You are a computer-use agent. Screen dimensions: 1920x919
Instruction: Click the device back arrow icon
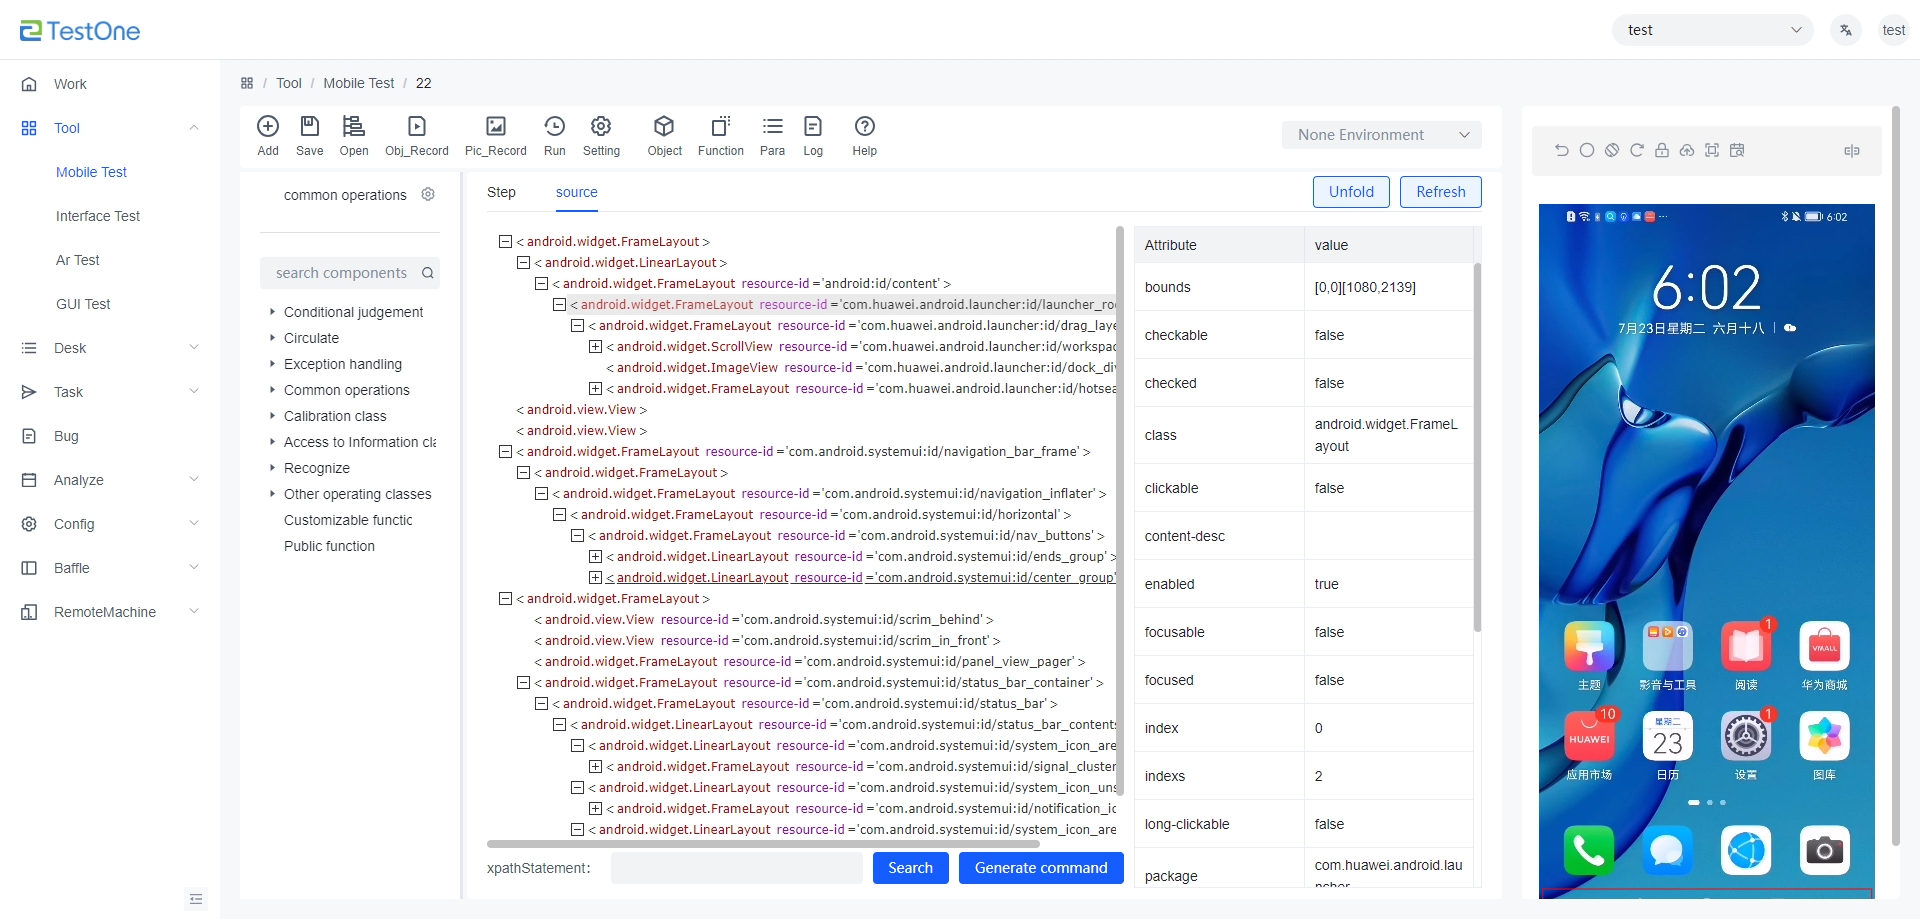point(1562,150)
